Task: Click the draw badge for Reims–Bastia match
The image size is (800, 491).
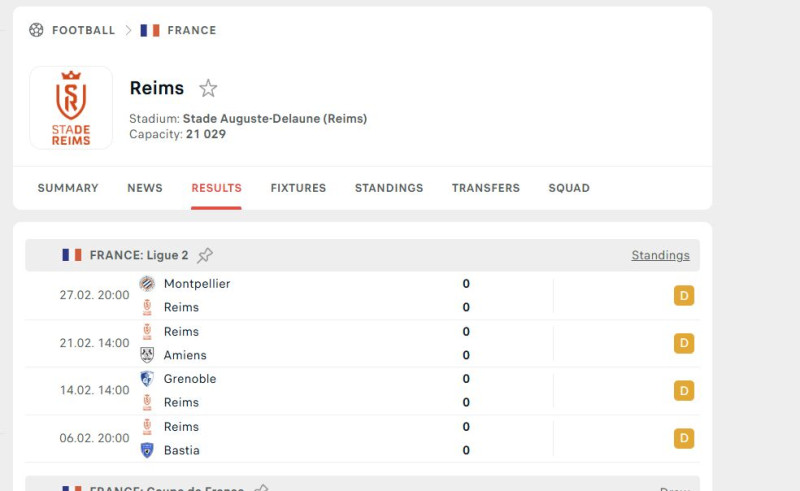Action: point(684,438)
